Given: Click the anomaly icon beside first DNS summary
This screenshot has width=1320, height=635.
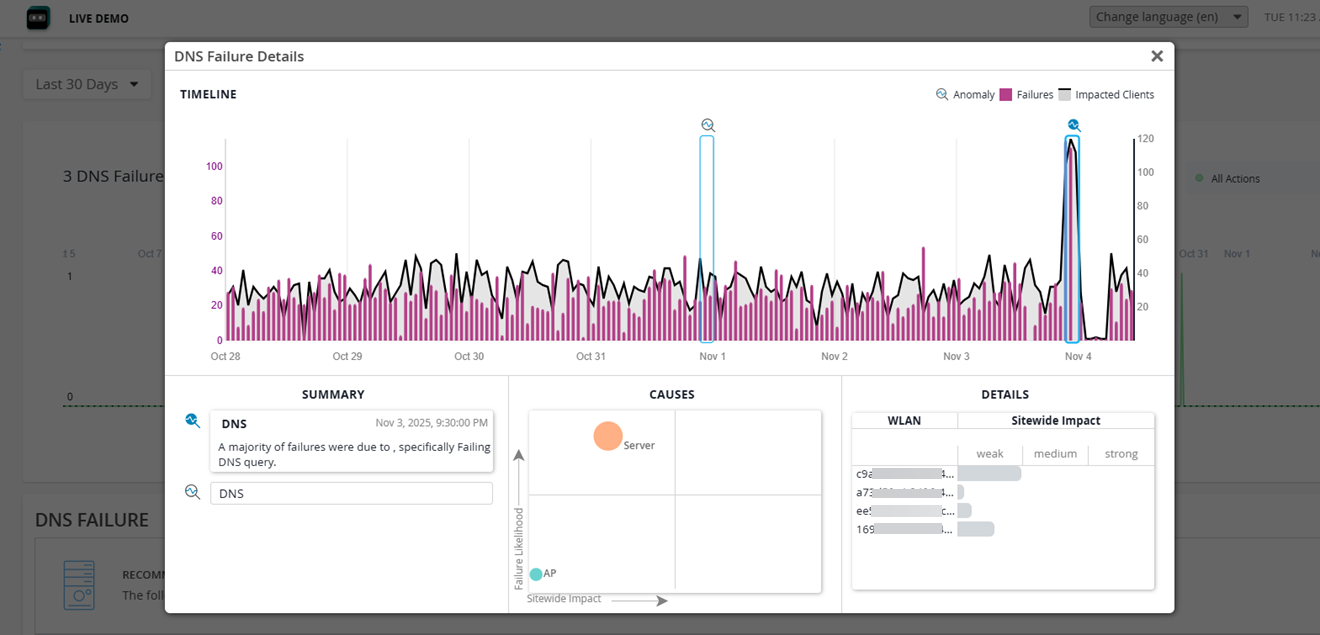Looking at the screenshot, I should [193, 421].
